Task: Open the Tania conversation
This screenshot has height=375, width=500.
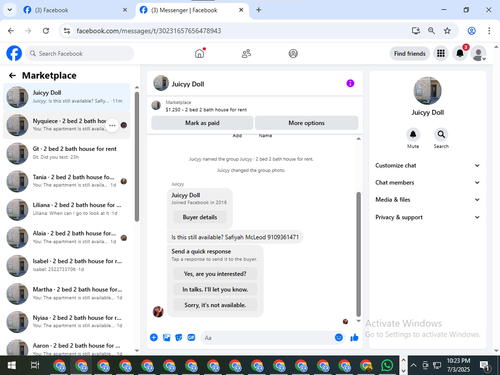Action: coord(67,181)
